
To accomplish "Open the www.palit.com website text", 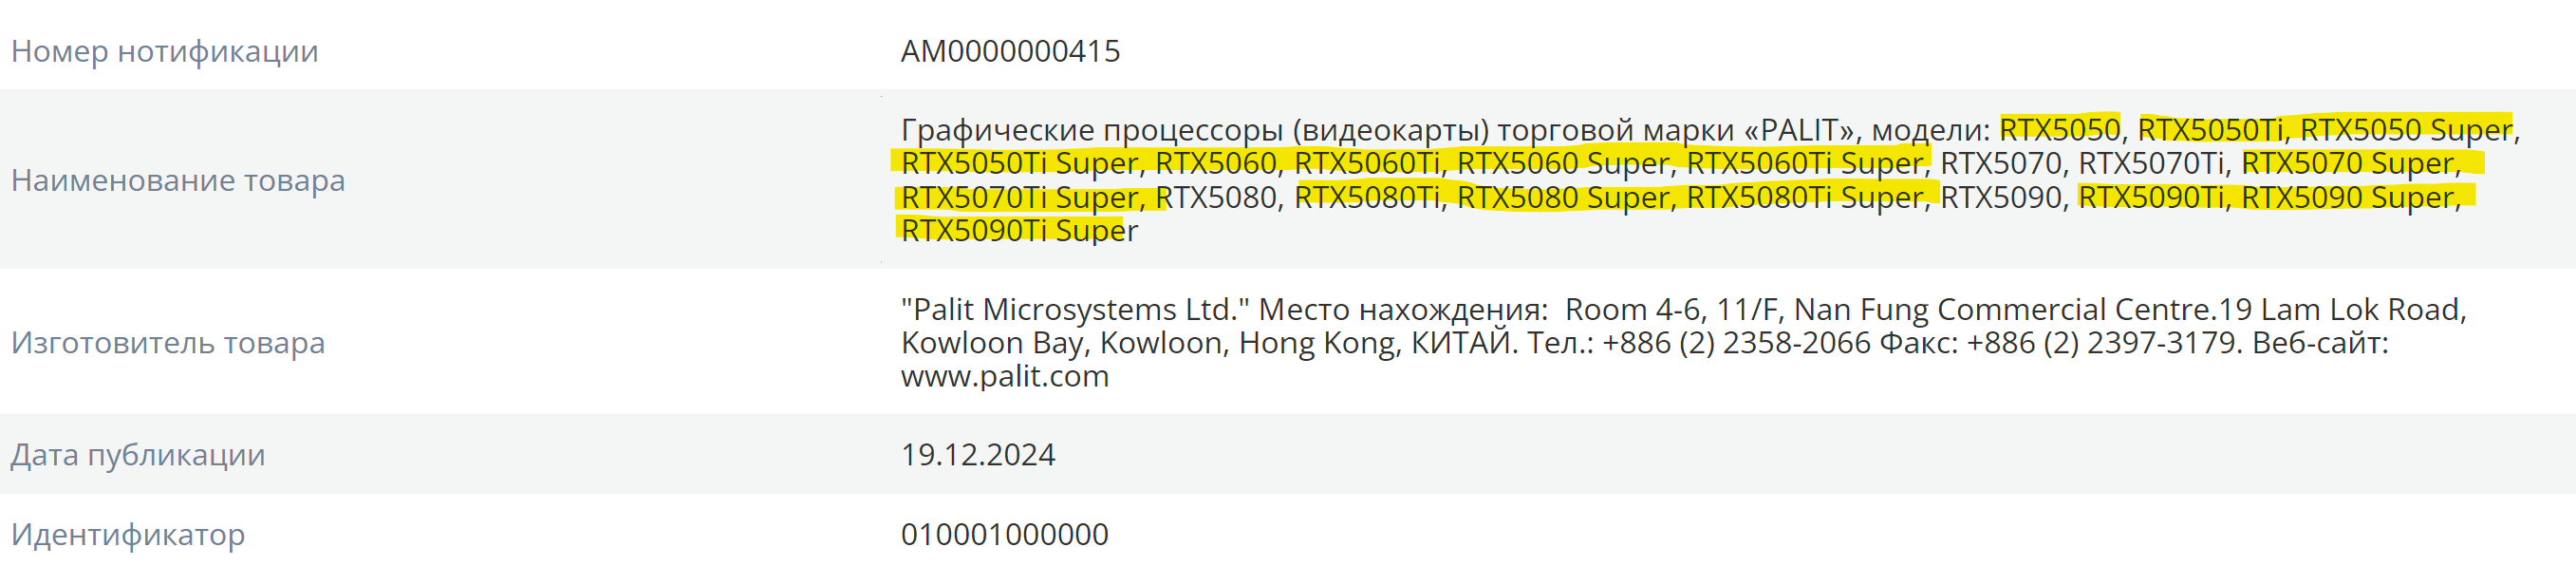I will pyautogui.click(x=1005, y=377).
